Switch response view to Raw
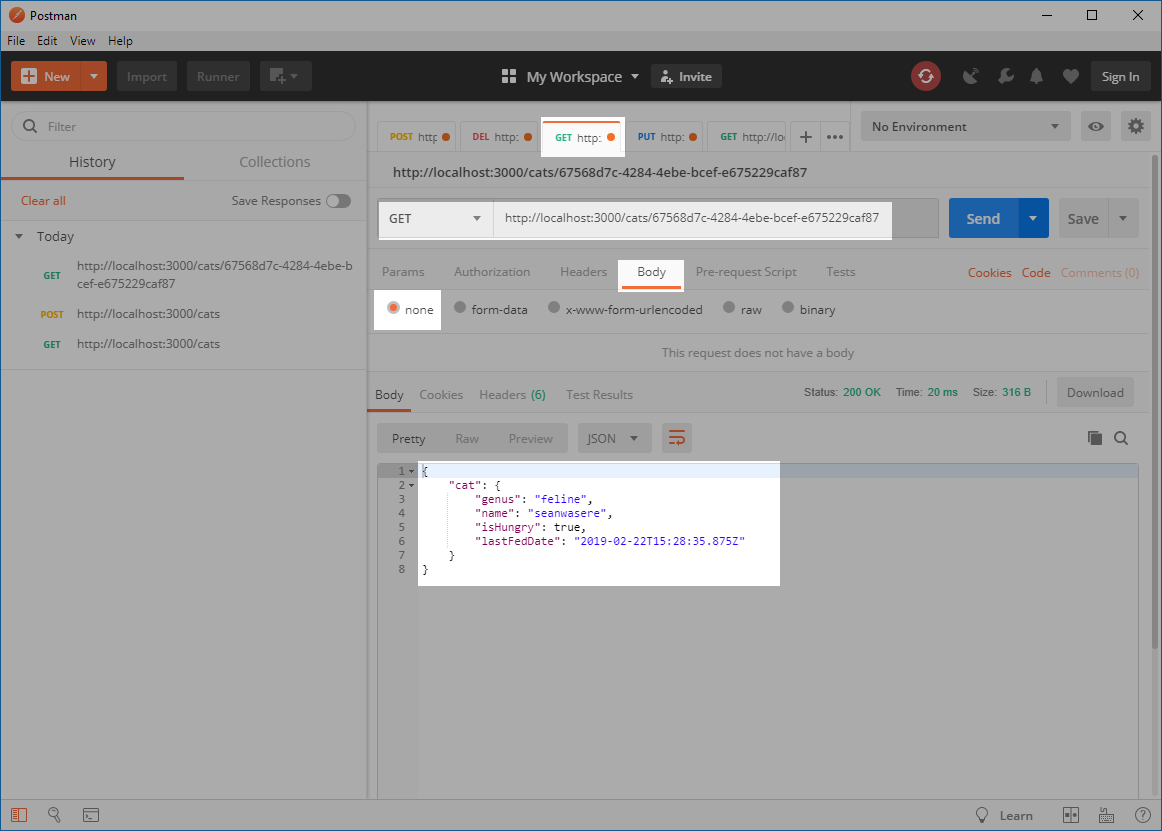 (x=467, y=439)
